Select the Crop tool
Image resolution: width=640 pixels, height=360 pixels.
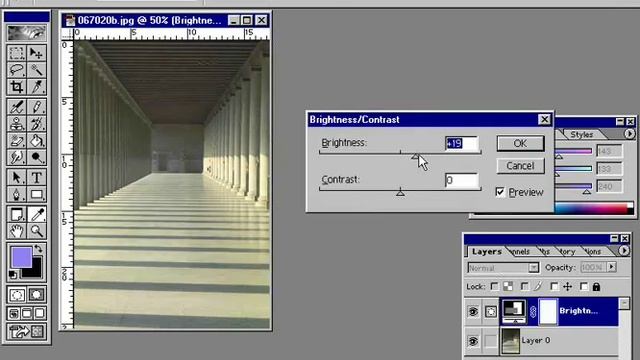coord(17,87)
